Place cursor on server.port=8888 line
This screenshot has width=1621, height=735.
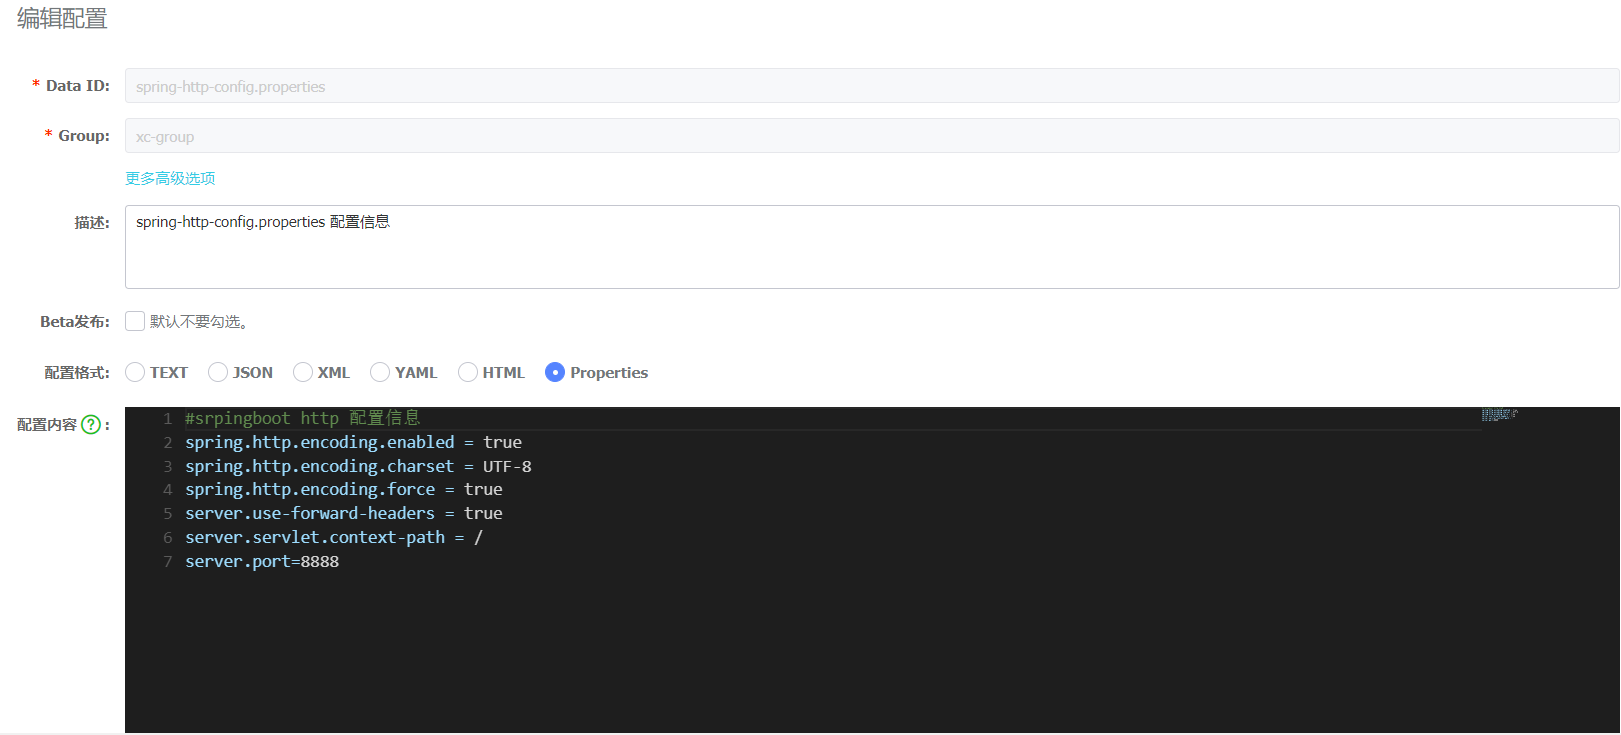click(262, 562)
